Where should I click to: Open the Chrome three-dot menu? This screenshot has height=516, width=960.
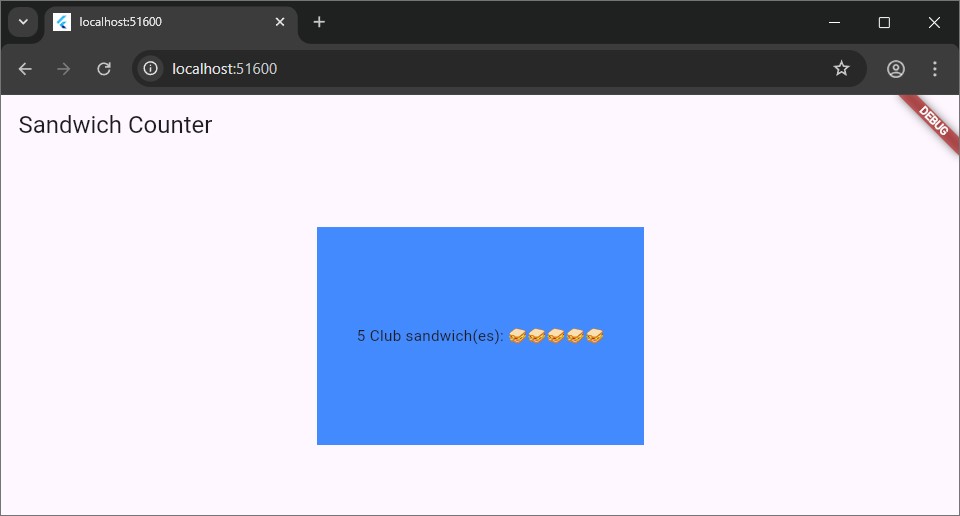click(935, 69)
